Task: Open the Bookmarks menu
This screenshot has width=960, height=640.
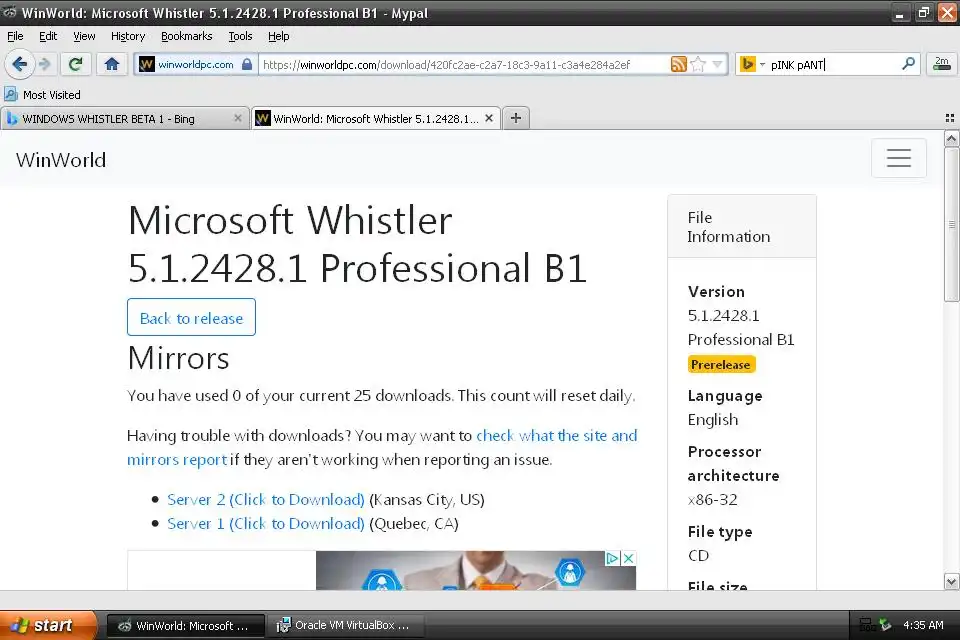Action: pos(186,36)
